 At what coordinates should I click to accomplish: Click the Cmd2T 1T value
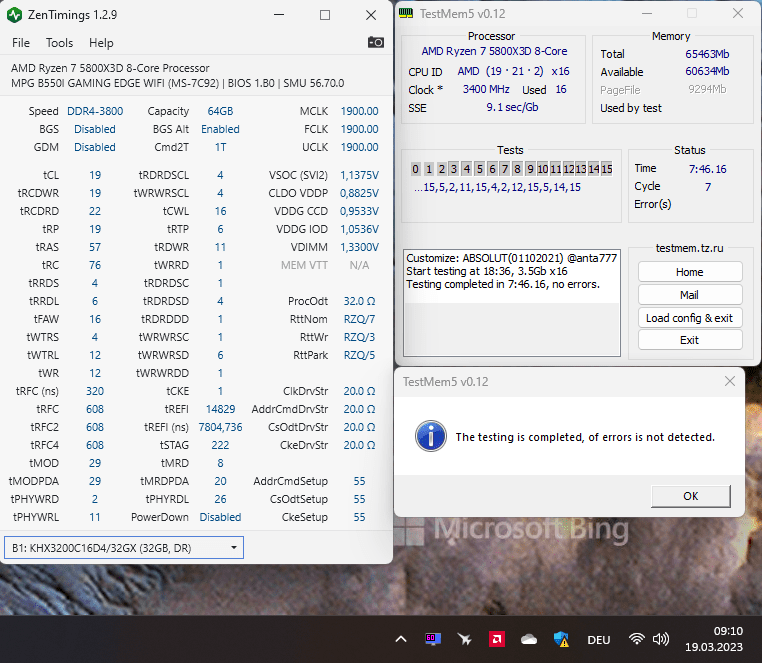tap(220, 147)
